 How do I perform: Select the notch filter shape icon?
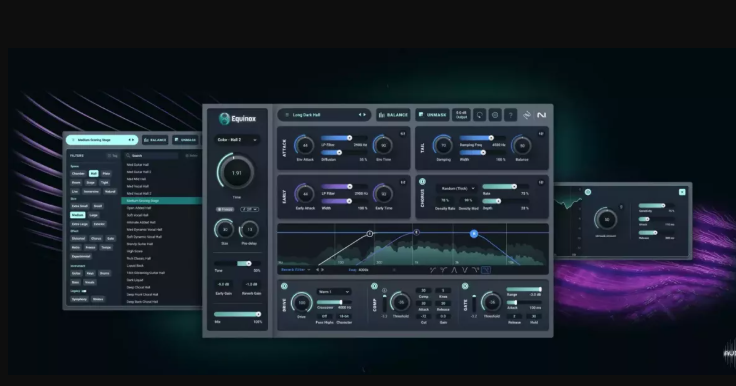coord(465,270)
